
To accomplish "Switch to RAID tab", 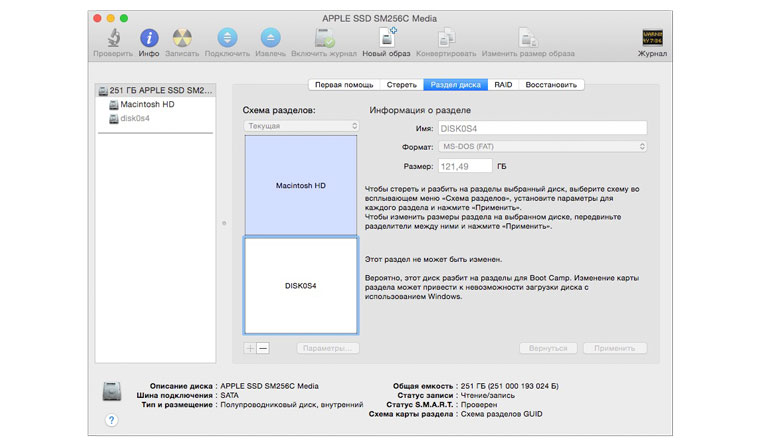I will click(503, 85).
